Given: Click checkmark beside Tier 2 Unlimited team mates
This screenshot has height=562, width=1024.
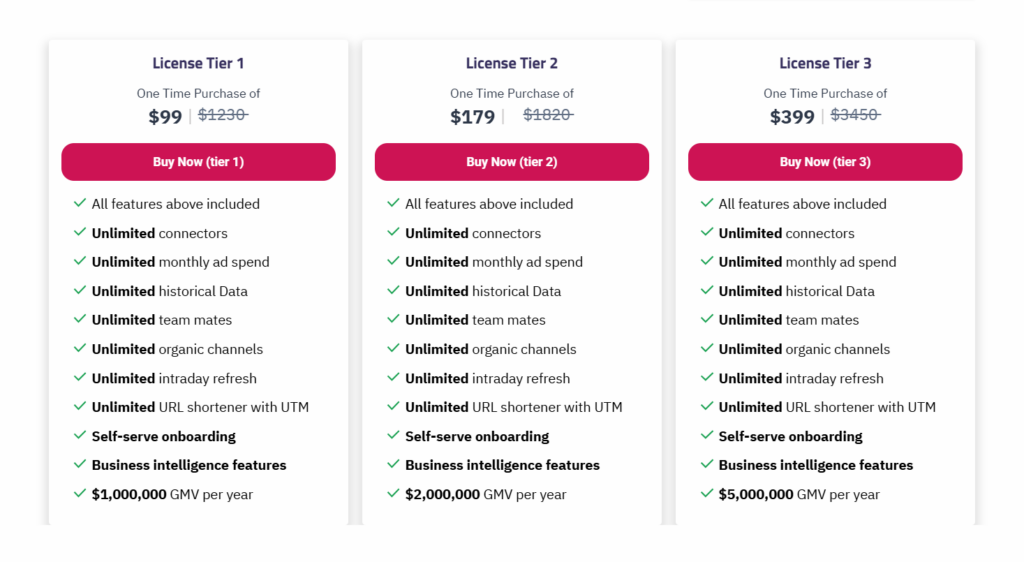Looking at the screenshot, I should pyautogui.click(x=393, y=319).
